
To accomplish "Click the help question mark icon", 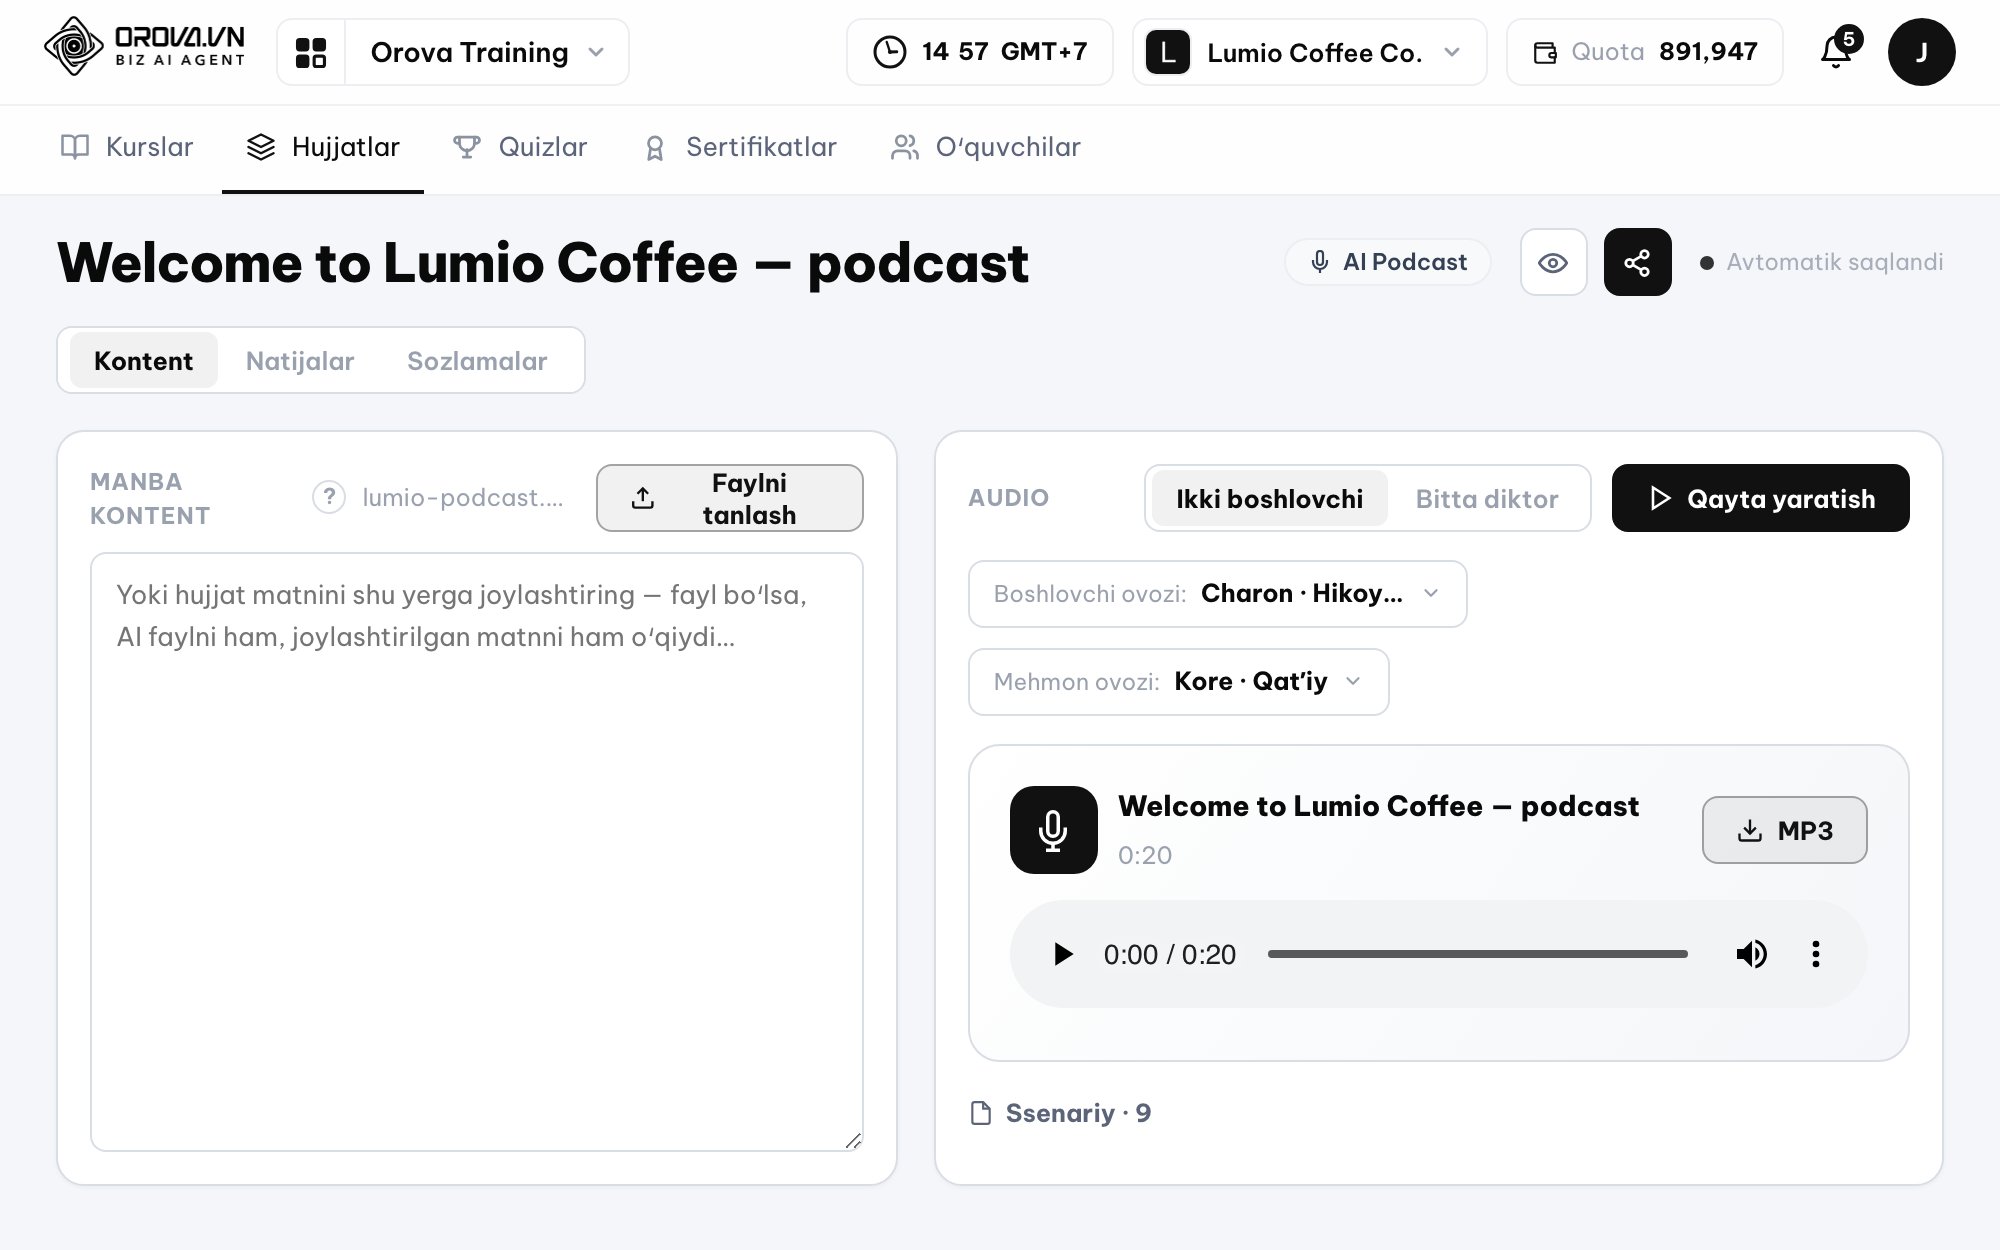I will pyautogui.click(x=329, y=497).
